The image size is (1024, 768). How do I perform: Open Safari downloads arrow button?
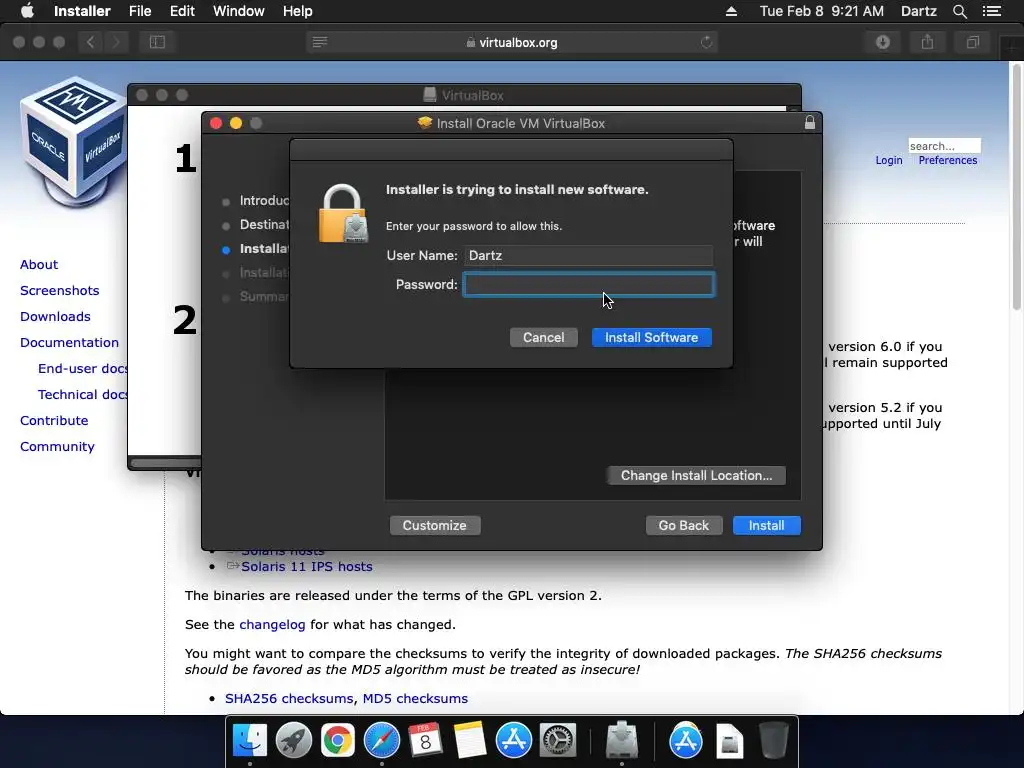pyautogui.click(x=883, y=42)
